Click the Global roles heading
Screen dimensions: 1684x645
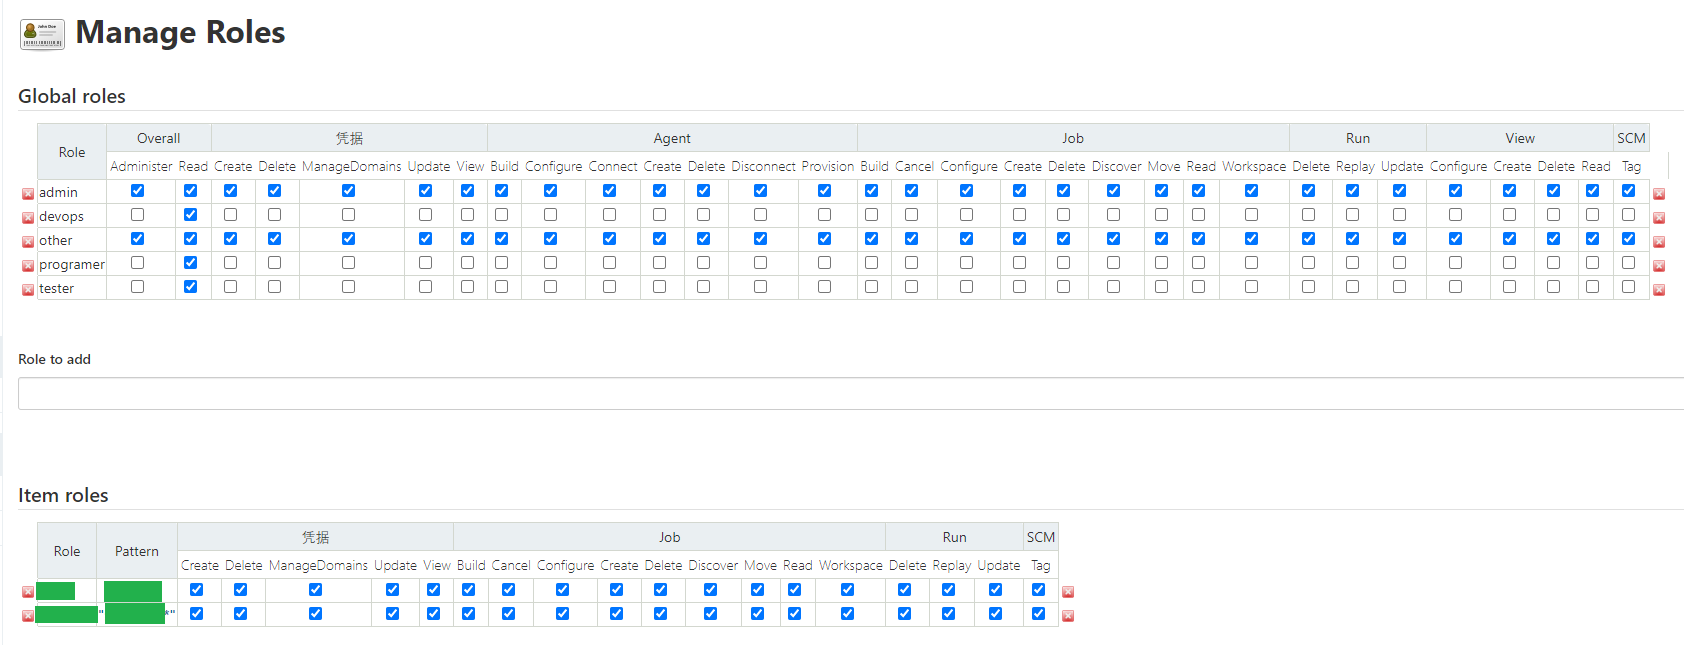coord(72,96)
